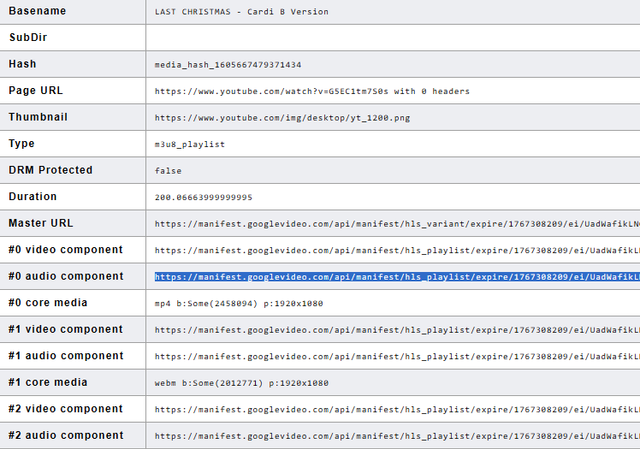
Task: Click the '#2 video component' label
Action: coord(66,409)
